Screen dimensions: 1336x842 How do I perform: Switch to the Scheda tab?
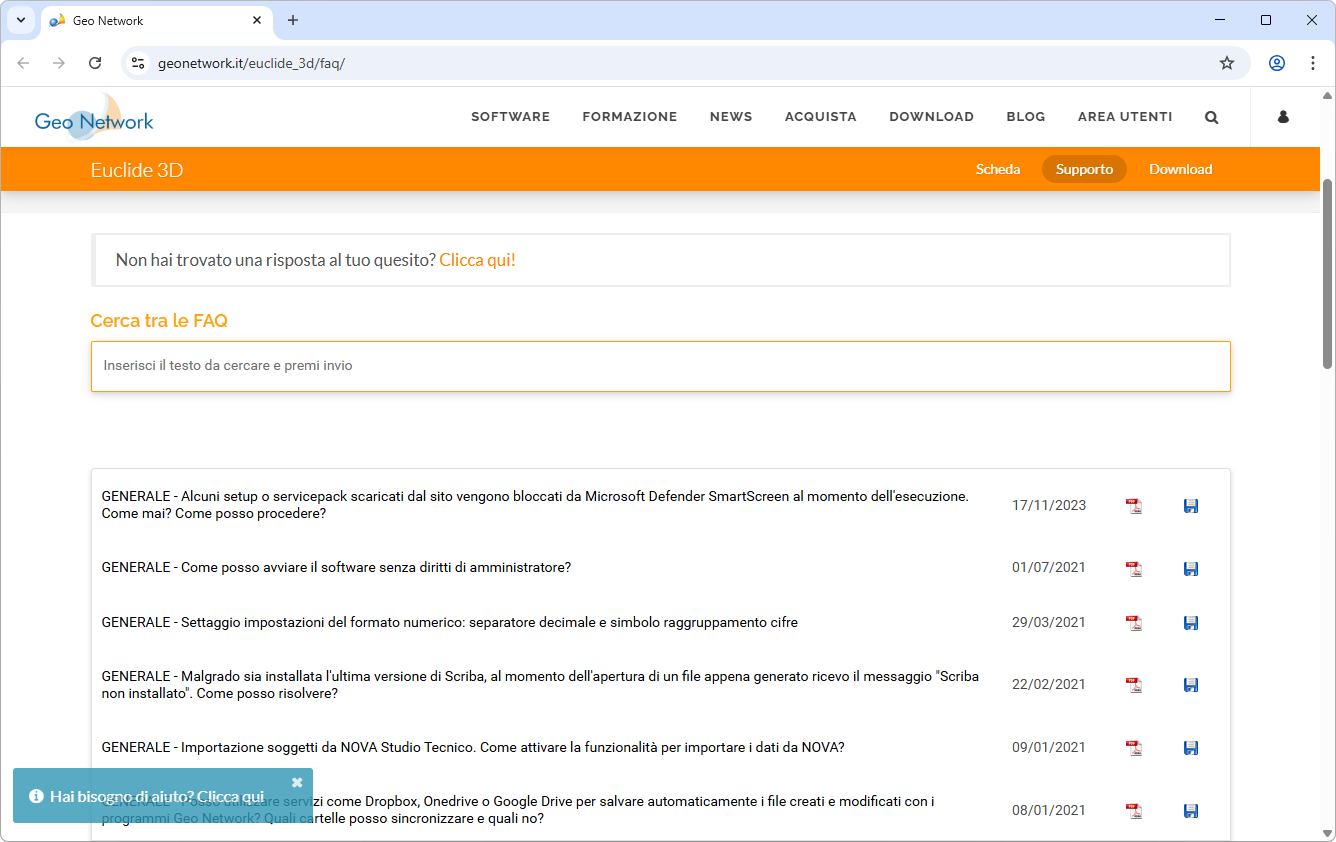[x=997, y=170]
